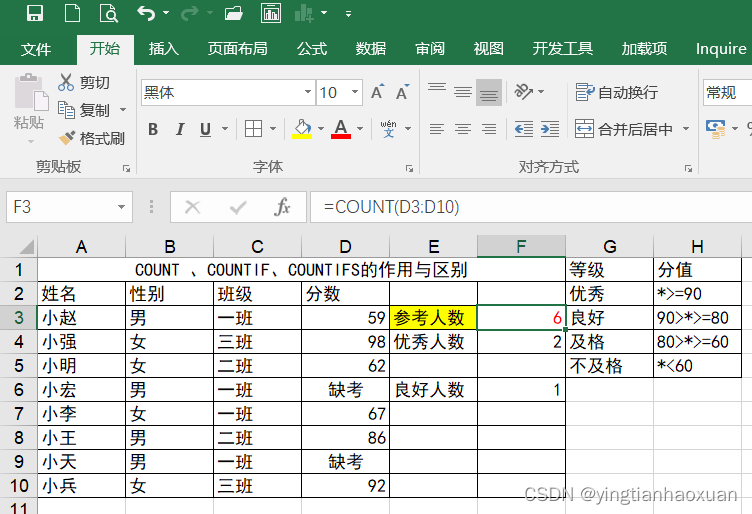Enable 自动换行 wrap text
The image size is (752, 514).
616,92
